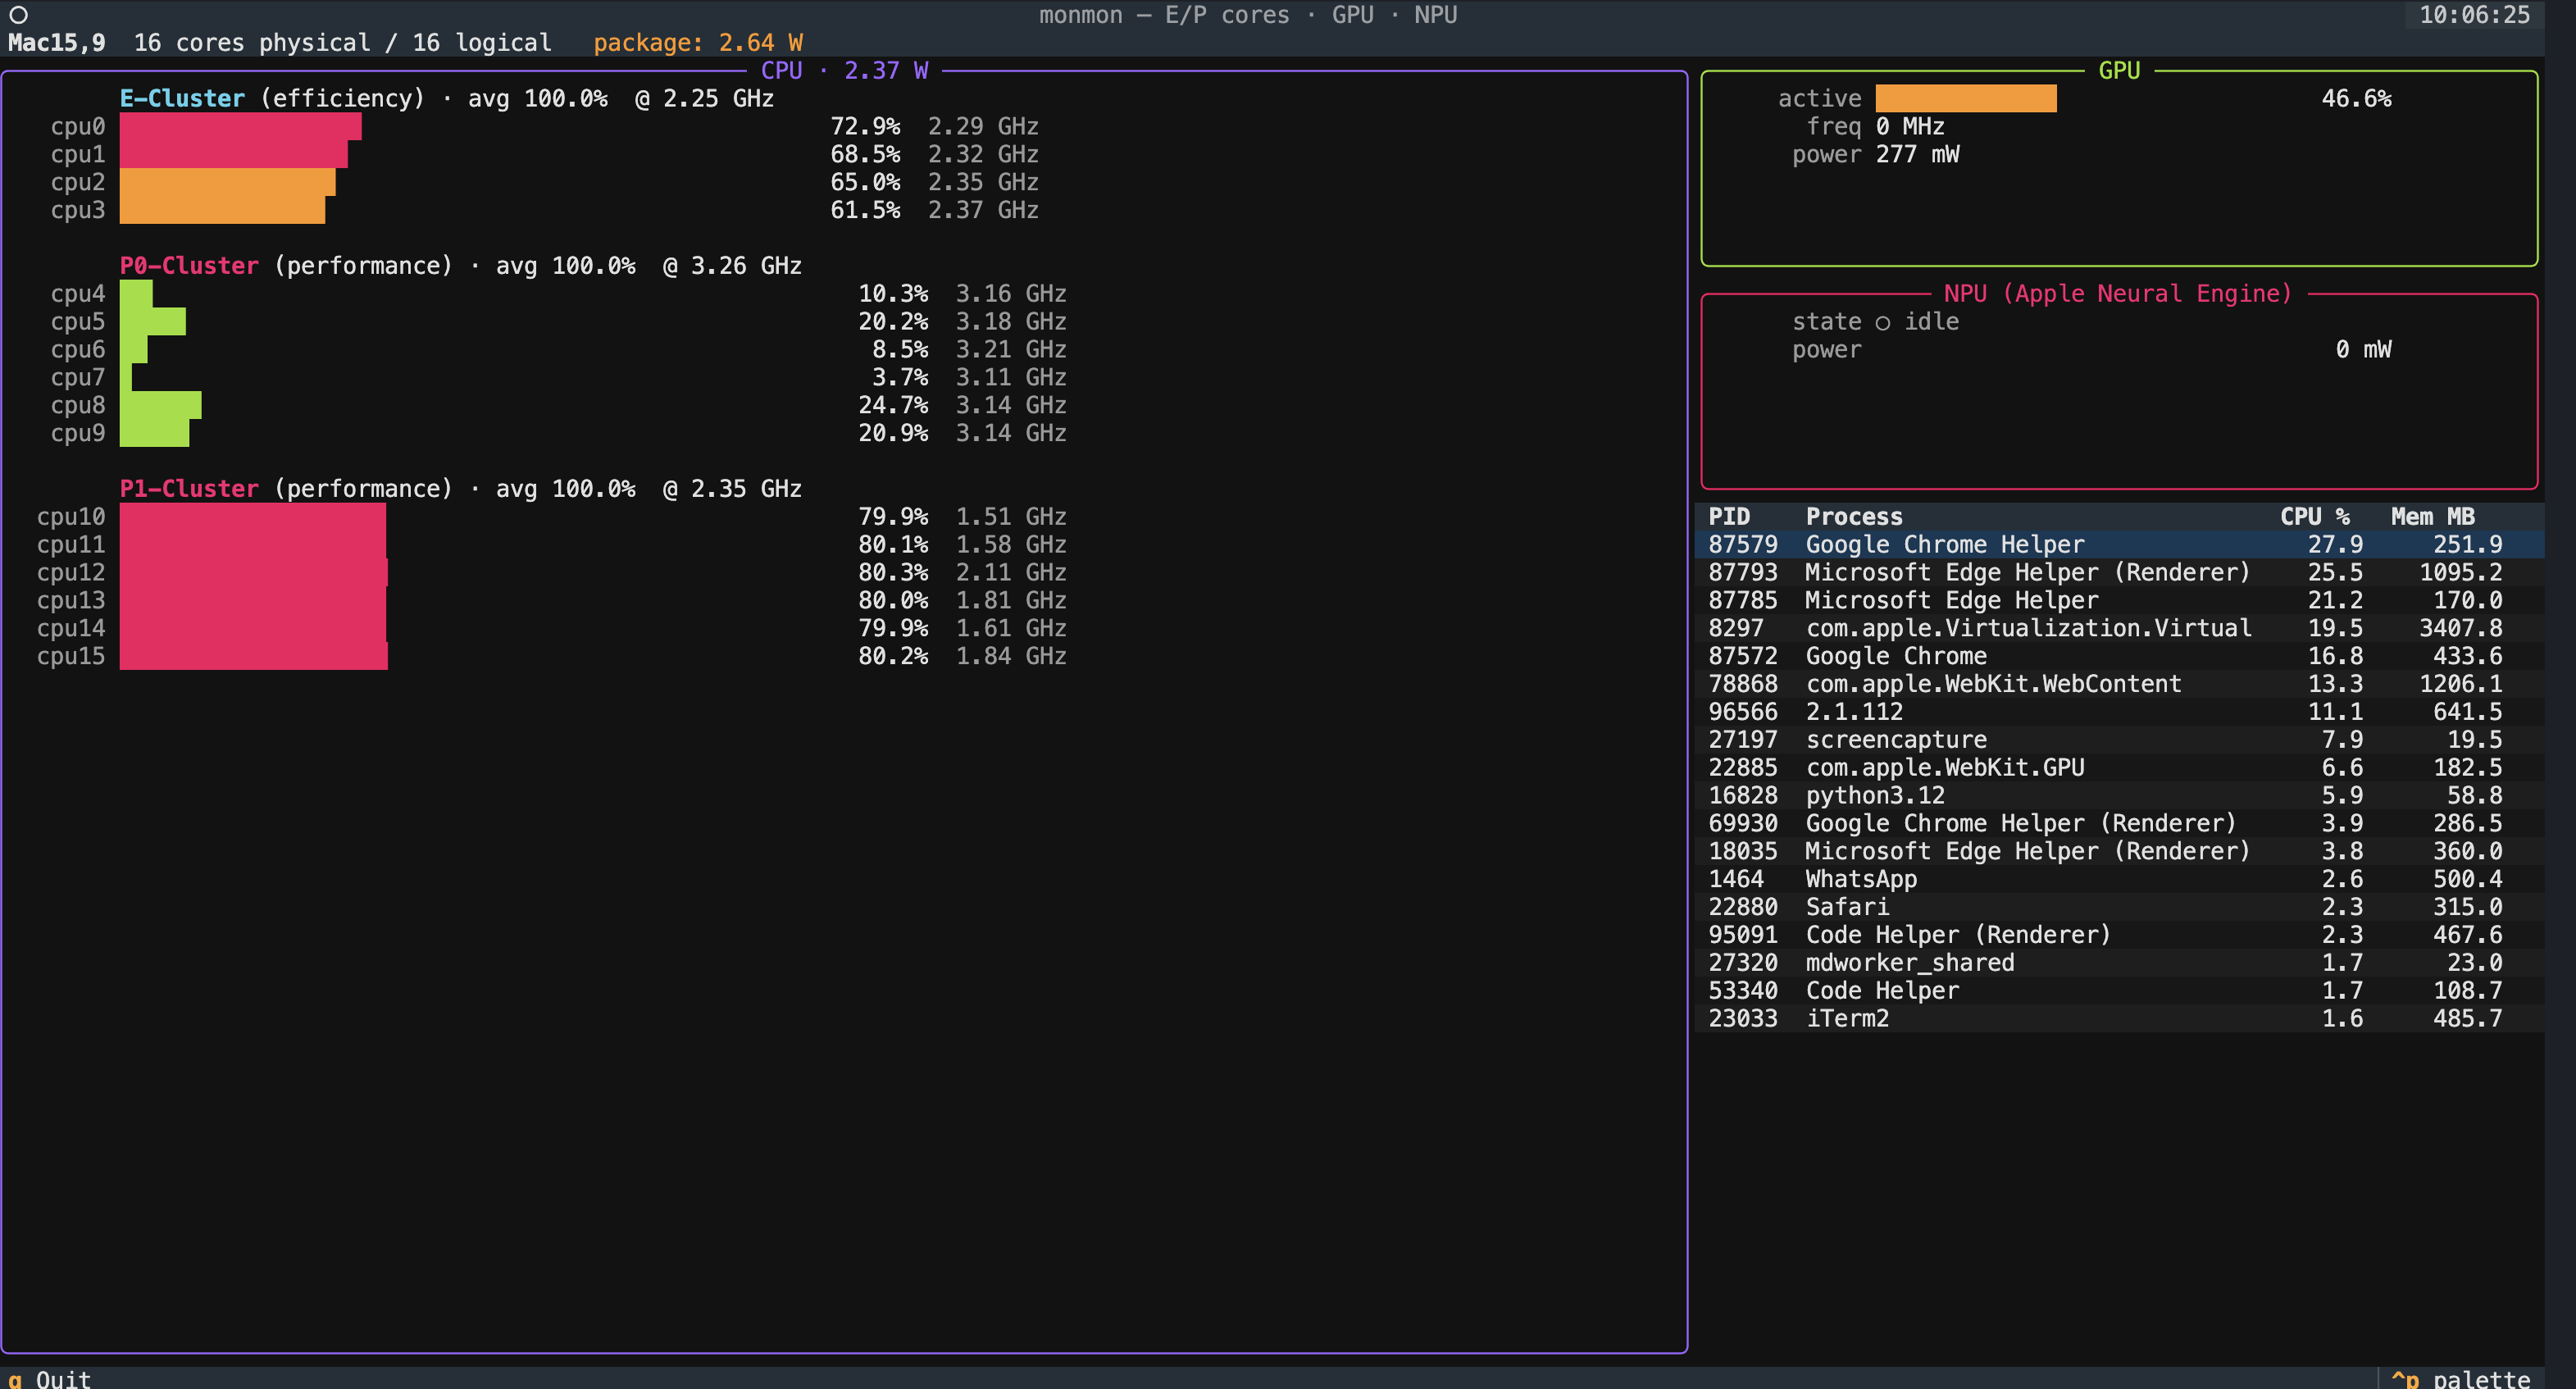Click the cpu10 pink usage bar
2576x1389 pixels.
pos(250,516)
